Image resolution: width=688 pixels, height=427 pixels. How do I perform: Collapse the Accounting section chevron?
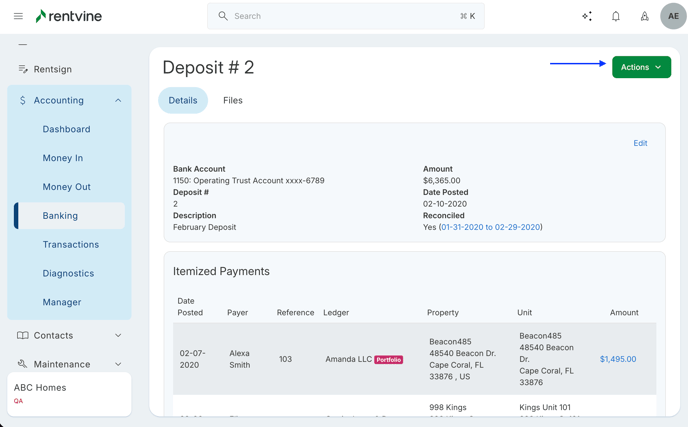coord(118,100)
